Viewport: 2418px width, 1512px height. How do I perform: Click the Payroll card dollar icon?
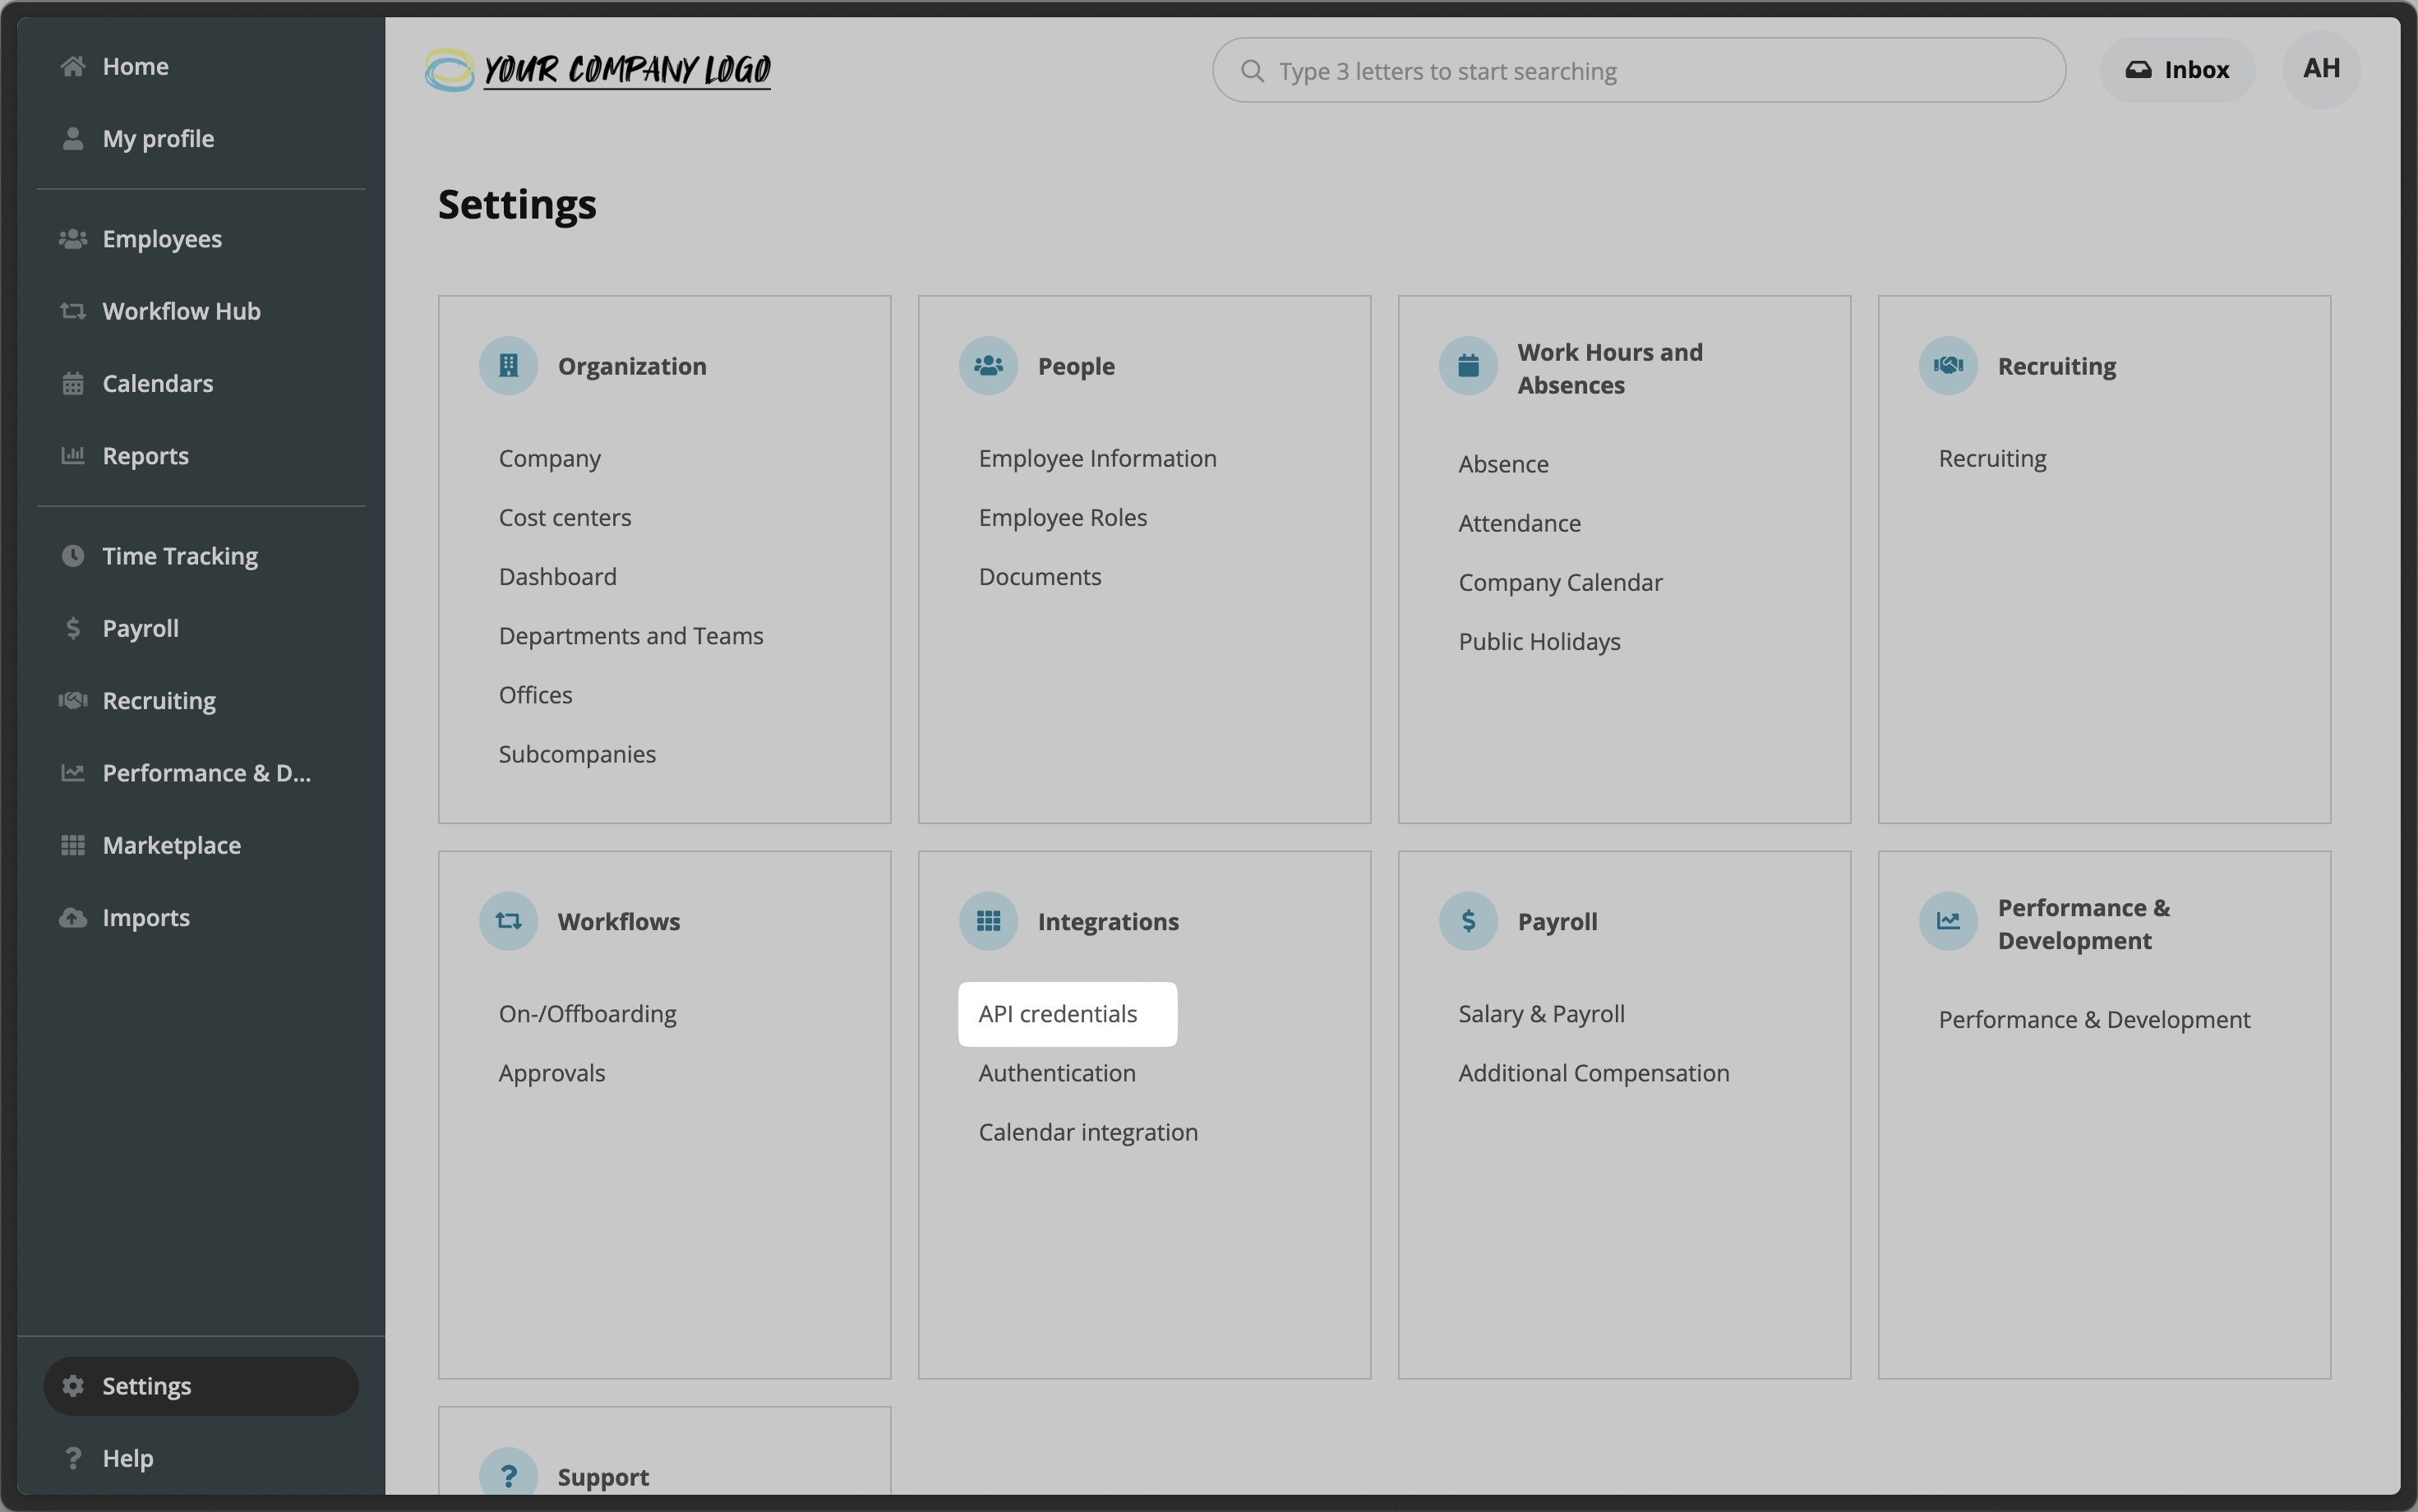(1468, 921)
